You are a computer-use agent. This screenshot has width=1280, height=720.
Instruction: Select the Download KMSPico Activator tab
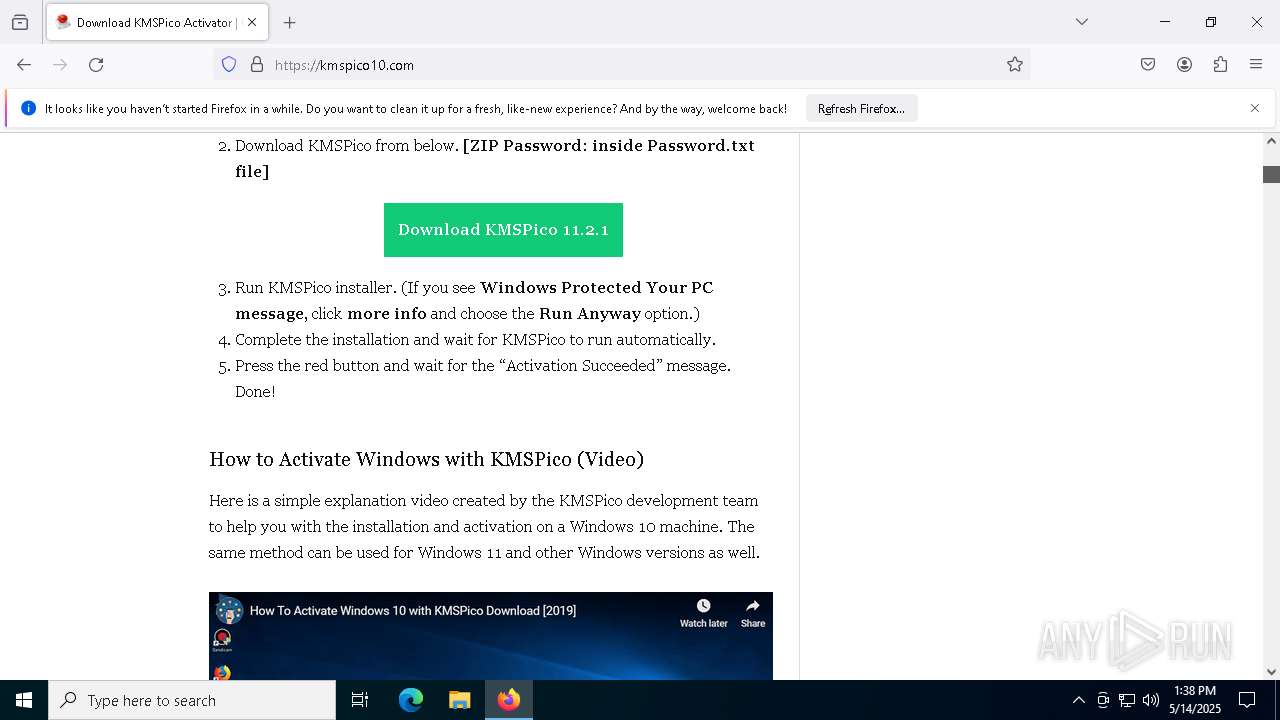coord(157,22)
